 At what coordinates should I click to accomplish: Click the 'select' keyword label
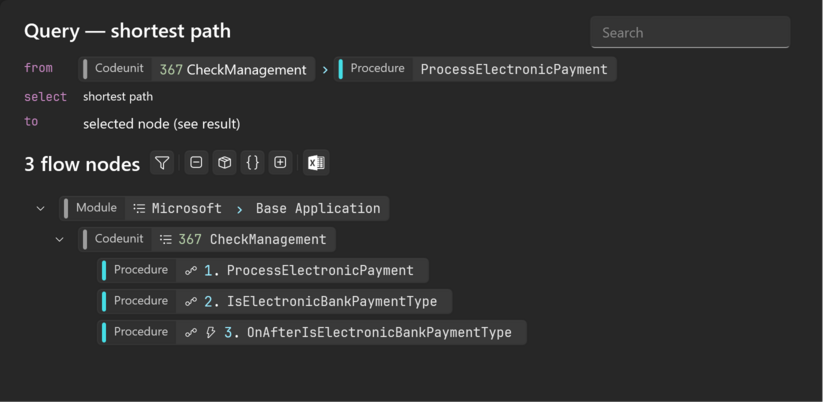coord(46,97)
